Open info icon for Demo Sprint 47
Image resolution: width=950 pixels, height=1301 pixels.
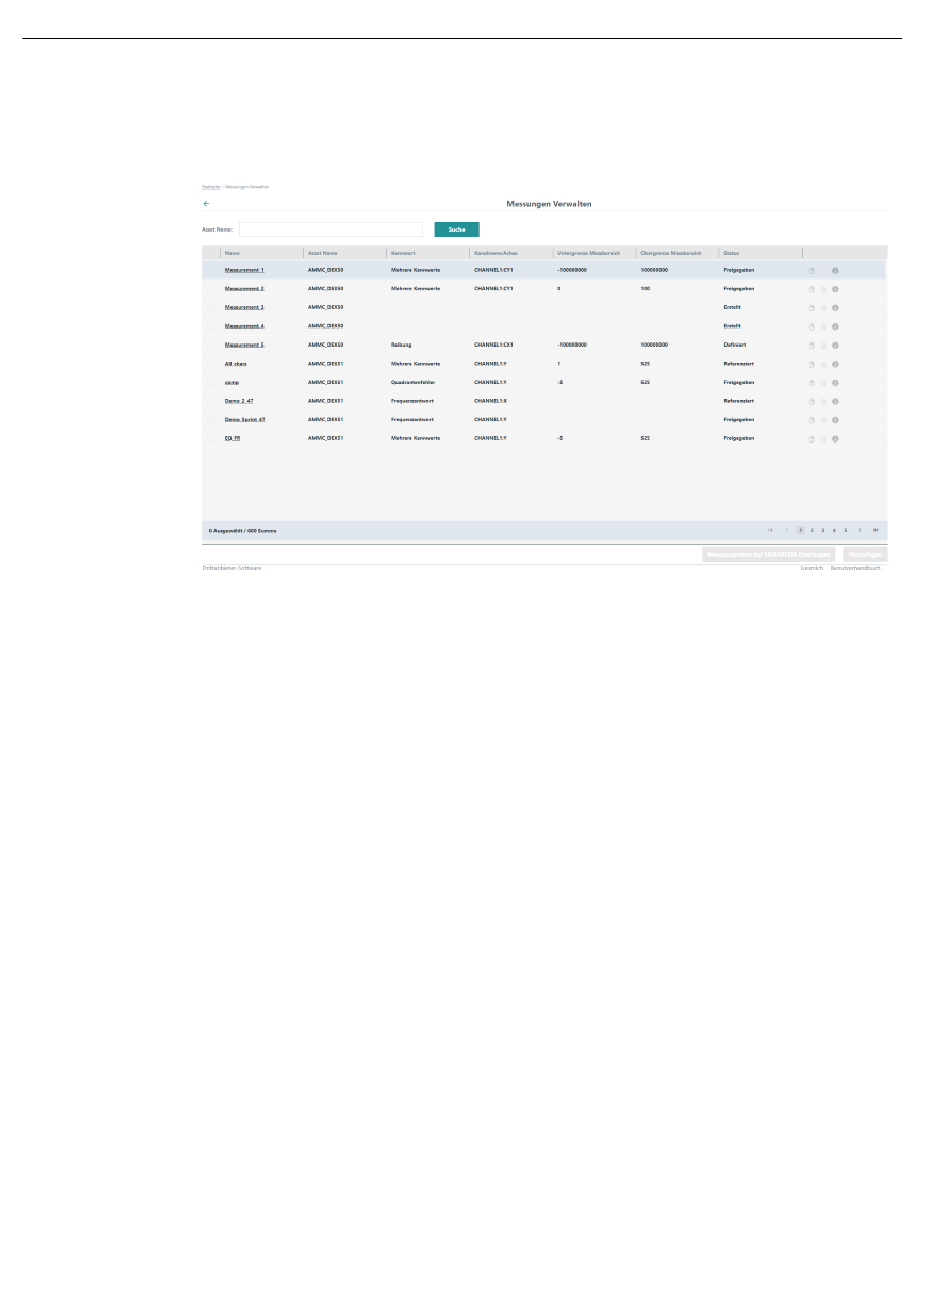[835, 420]
